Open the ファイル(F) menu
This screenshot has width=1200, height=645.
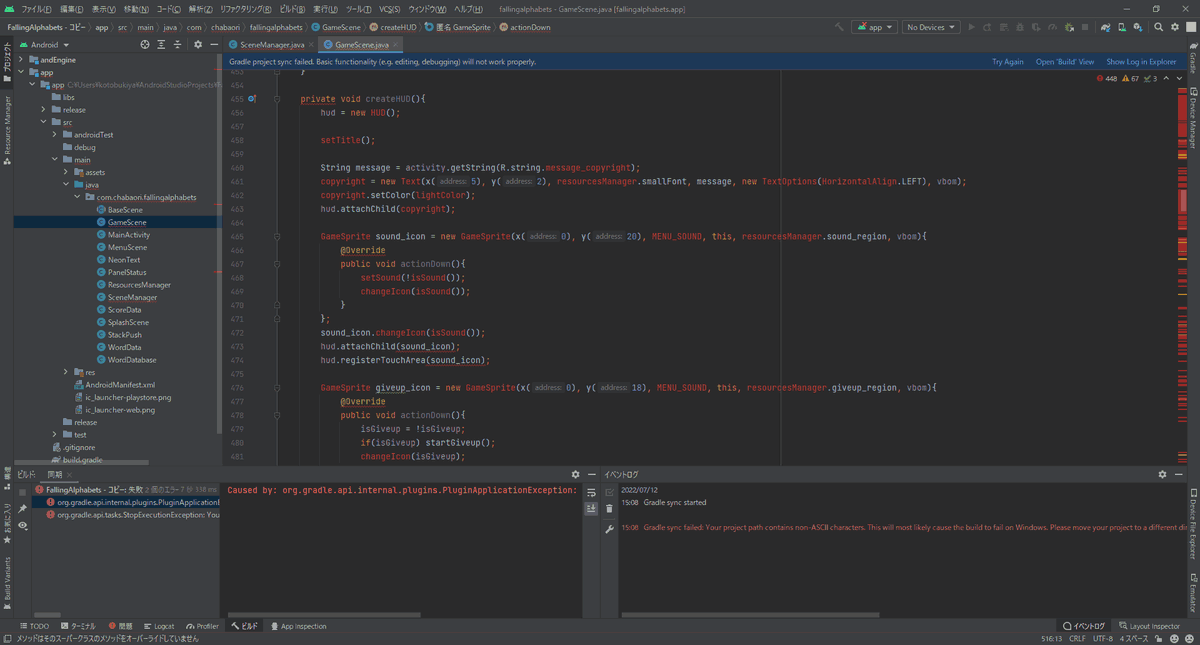click(36, 9)
